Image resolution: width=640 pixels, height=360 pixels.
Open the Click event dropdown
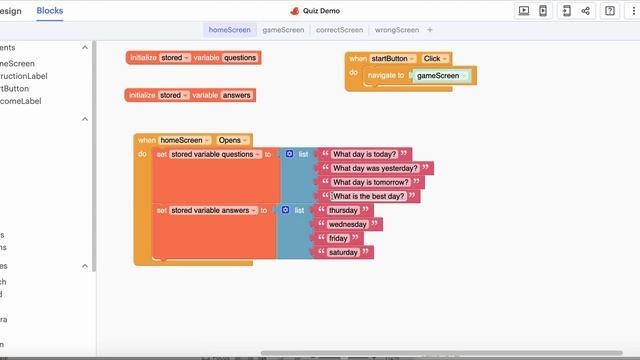[x=435, y=58]
